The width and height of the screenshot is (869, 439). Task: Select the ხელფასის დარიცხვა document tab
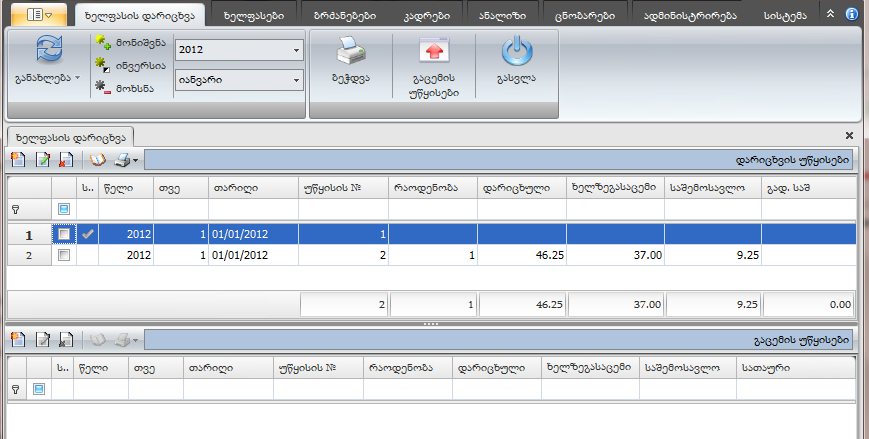pyautogui.click(x=71, y=137)
